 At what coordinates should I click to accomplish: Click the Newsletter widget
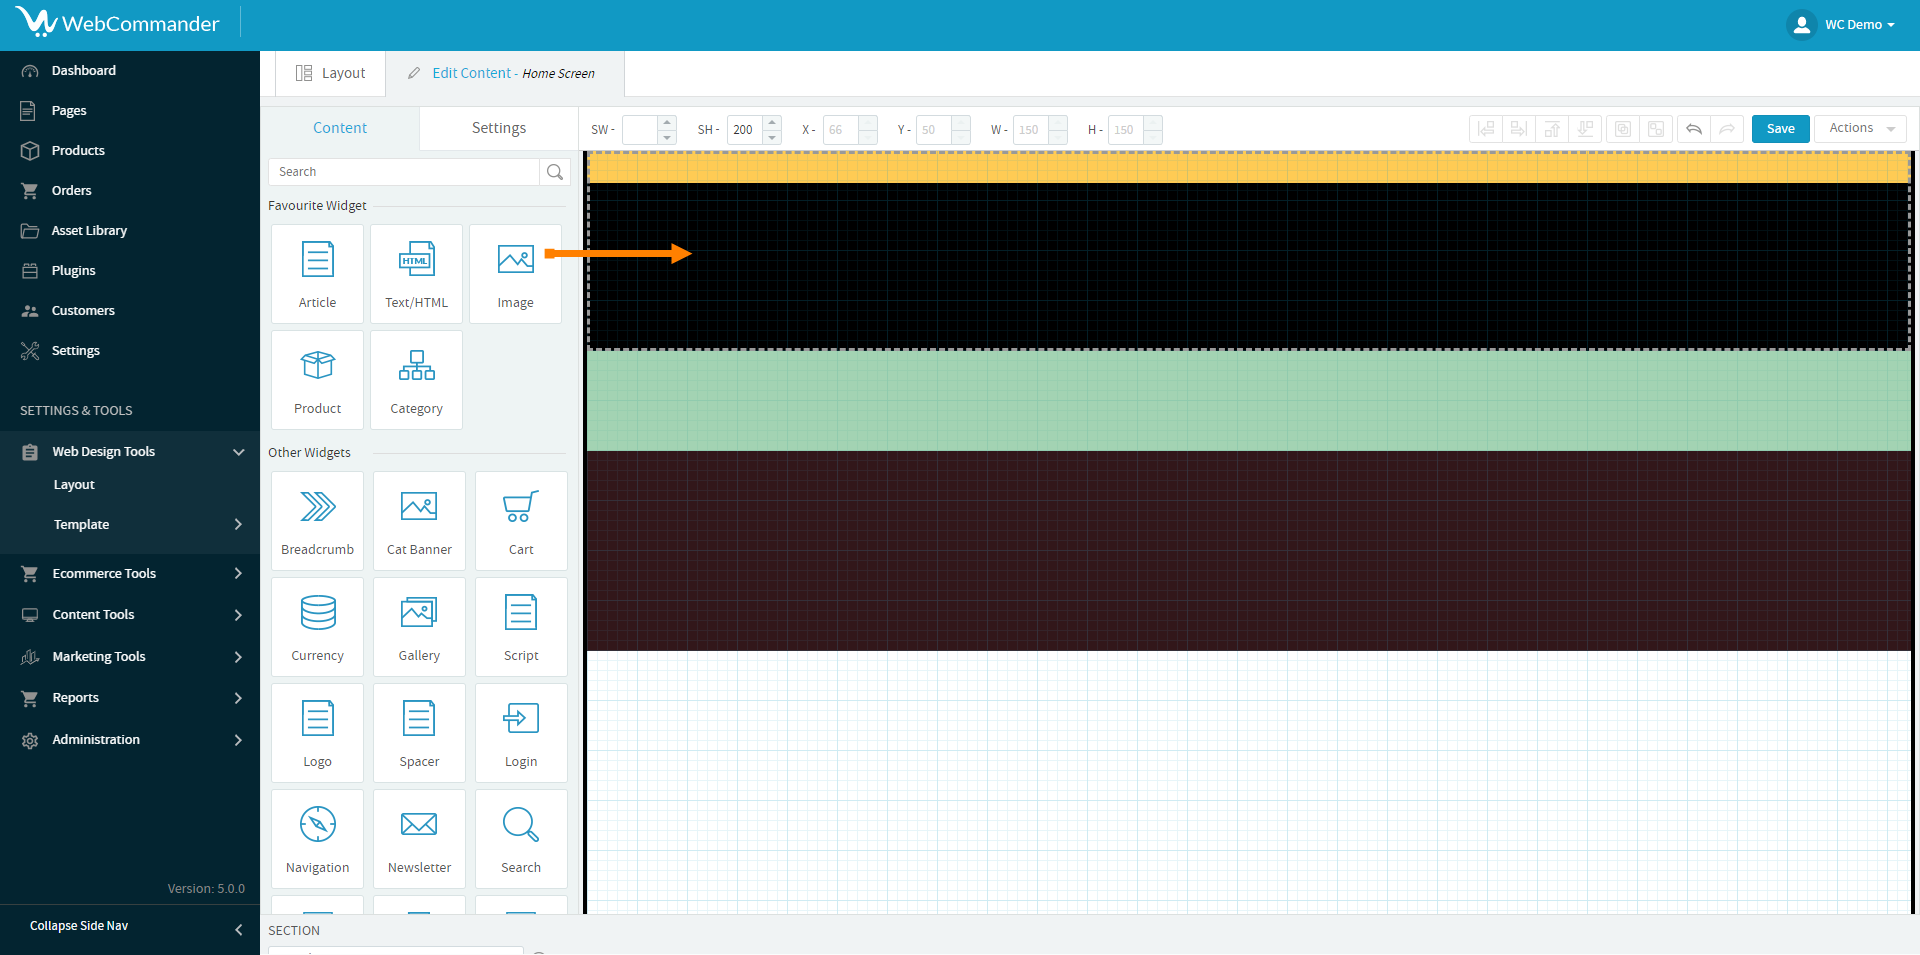[419, 839]
